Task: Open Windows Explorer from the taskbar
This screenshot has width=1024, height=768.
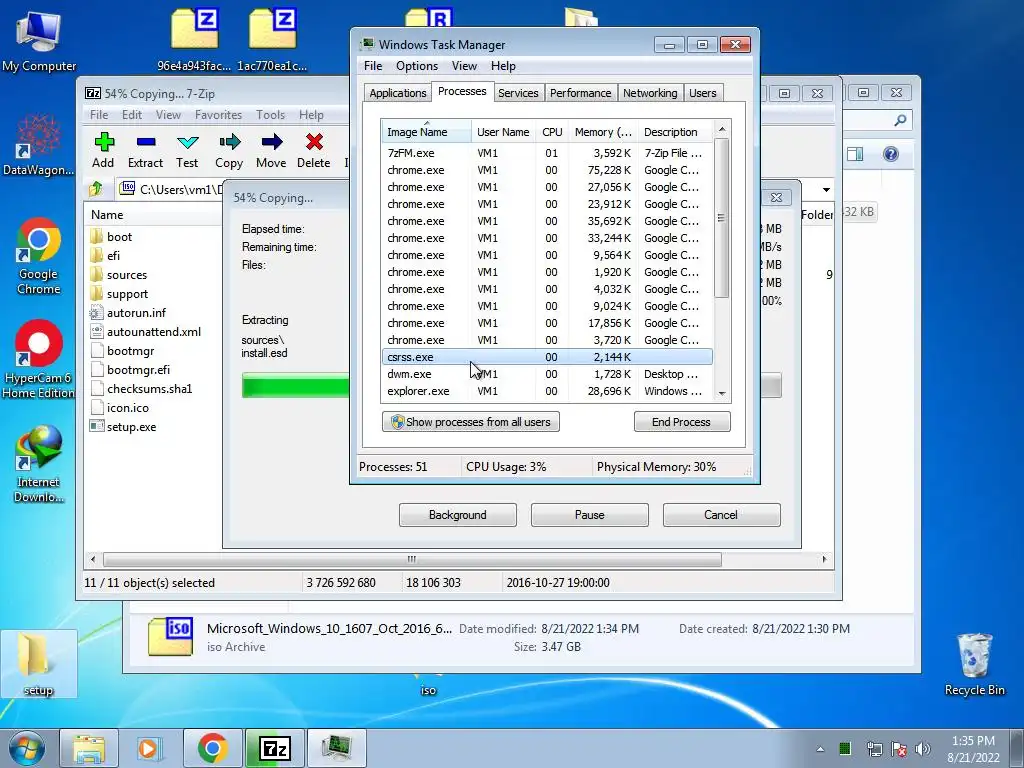Action: click(x=89, y=748)
